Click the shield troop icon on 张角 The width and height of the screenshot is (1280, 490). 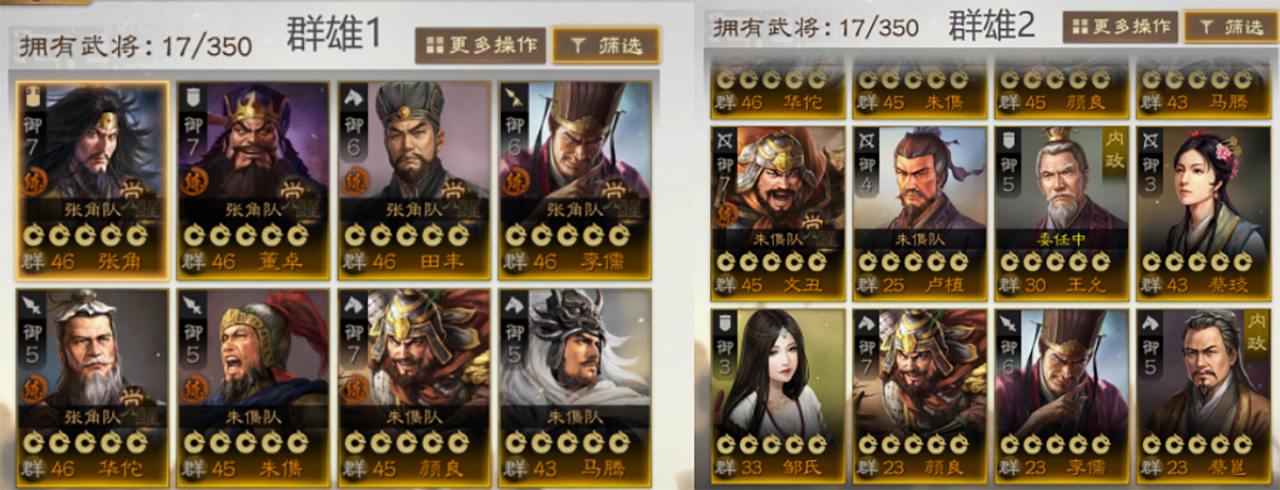[33, 96]
